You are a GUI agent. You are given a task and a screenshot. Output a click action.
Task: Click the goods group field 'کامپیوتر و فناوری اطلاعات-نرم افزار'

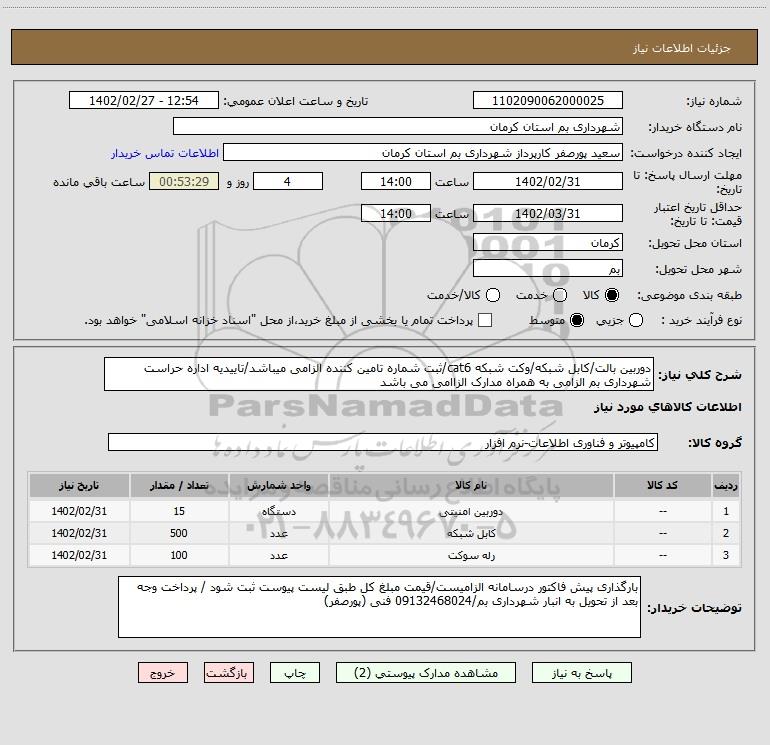(383, 442)
